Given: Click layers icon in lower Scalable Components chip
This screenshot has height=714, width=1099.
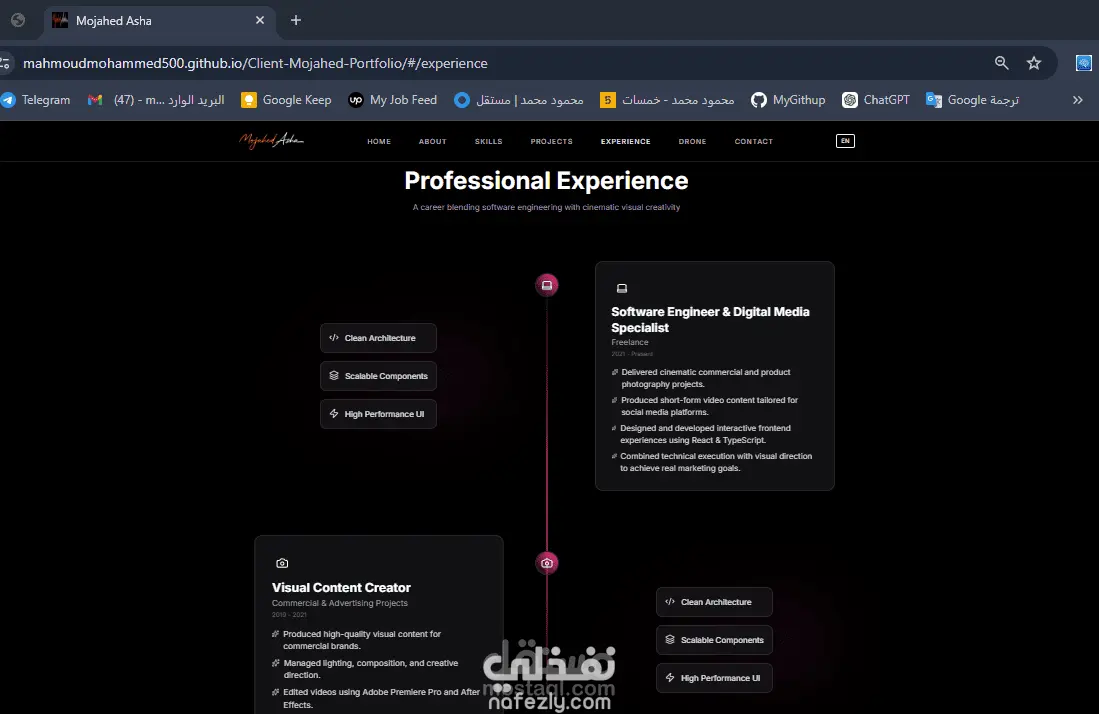Looking at the screenshot, I should pos(669,640).
